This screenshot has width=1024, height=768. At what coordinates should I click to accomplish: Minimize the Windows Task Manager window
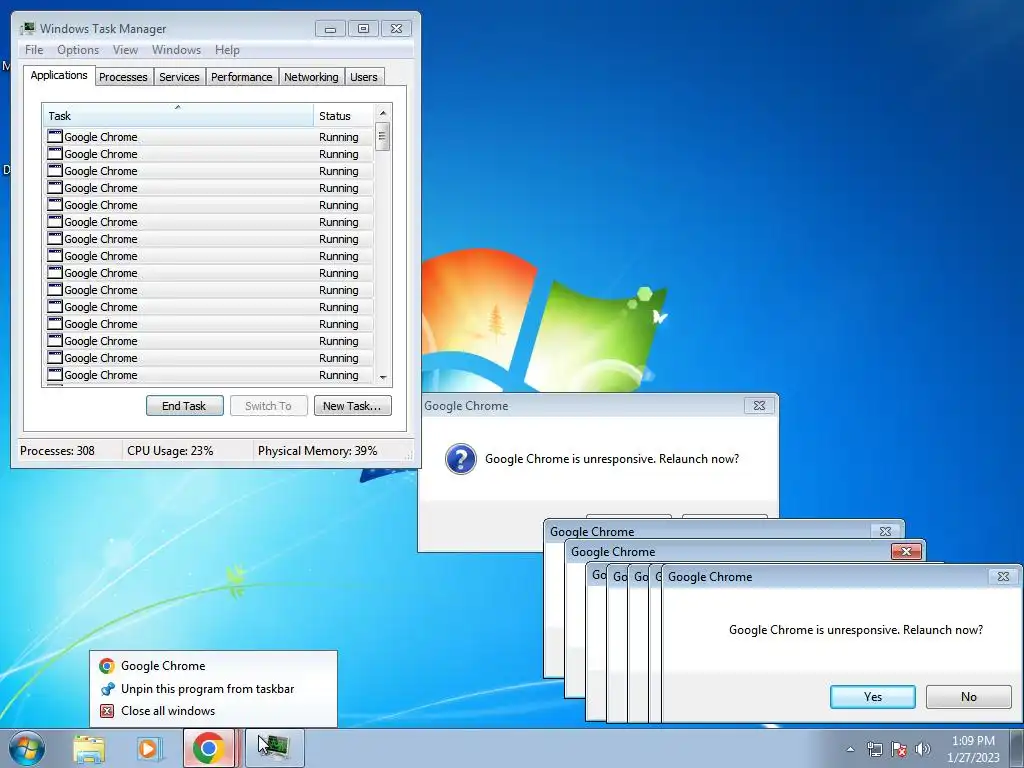pos(330,29)
